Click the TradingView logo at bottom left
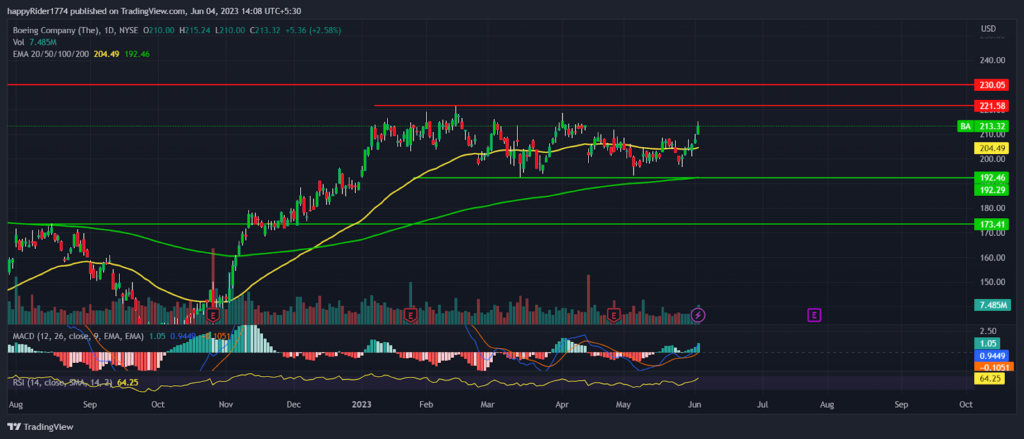 point(42,427)
